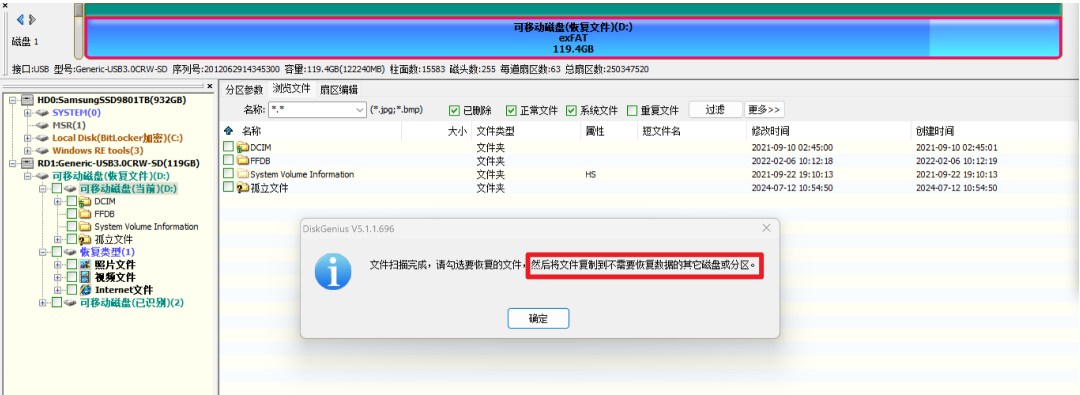
Task: Click the 孤立文件 folder icon in the file list
Action: [x=242, y=188]
